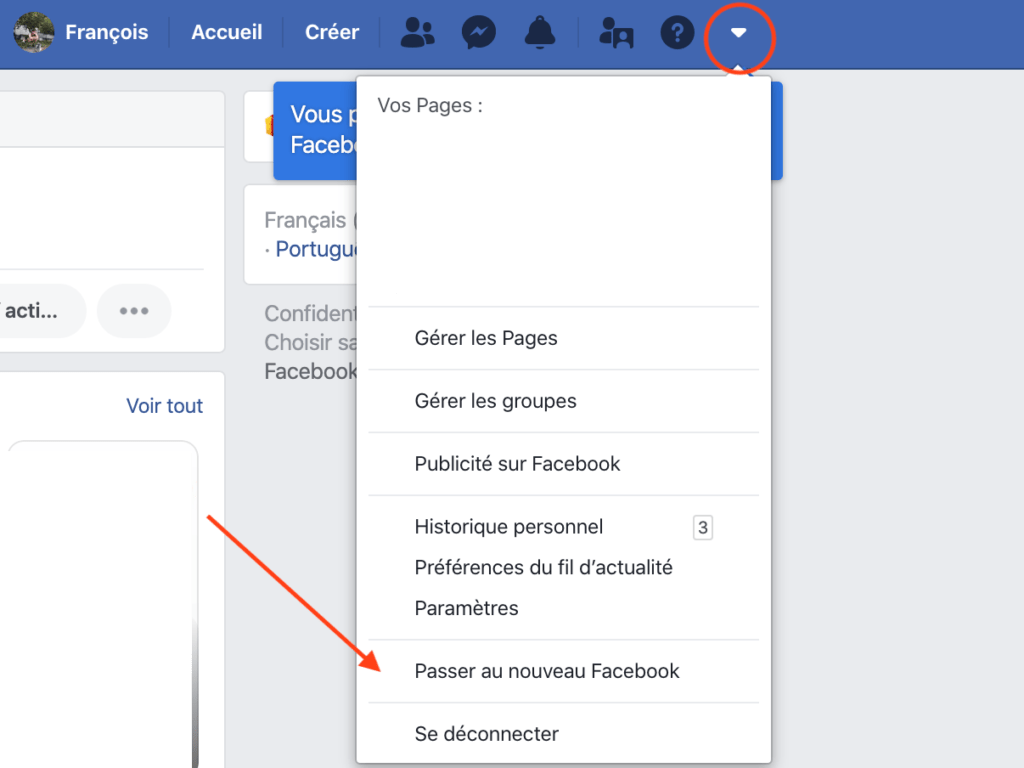Click the quick help question mark icon

click(677, 33)
